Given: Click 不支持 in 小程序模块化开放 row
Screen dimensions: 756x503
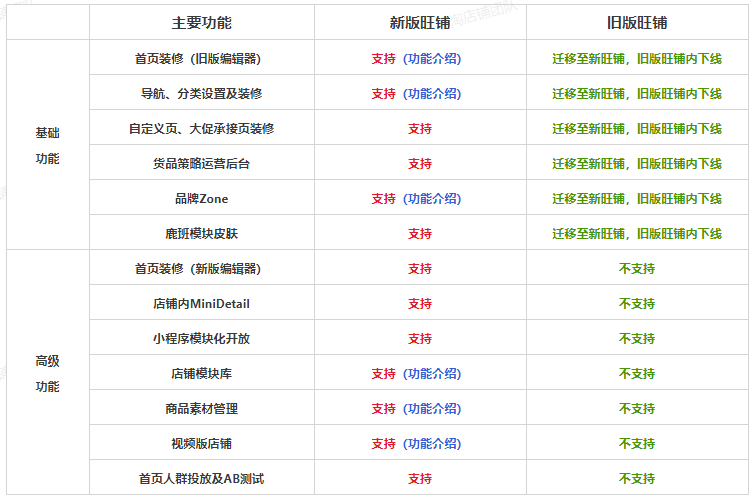Looking at the screenshot, I should [637, 339].
